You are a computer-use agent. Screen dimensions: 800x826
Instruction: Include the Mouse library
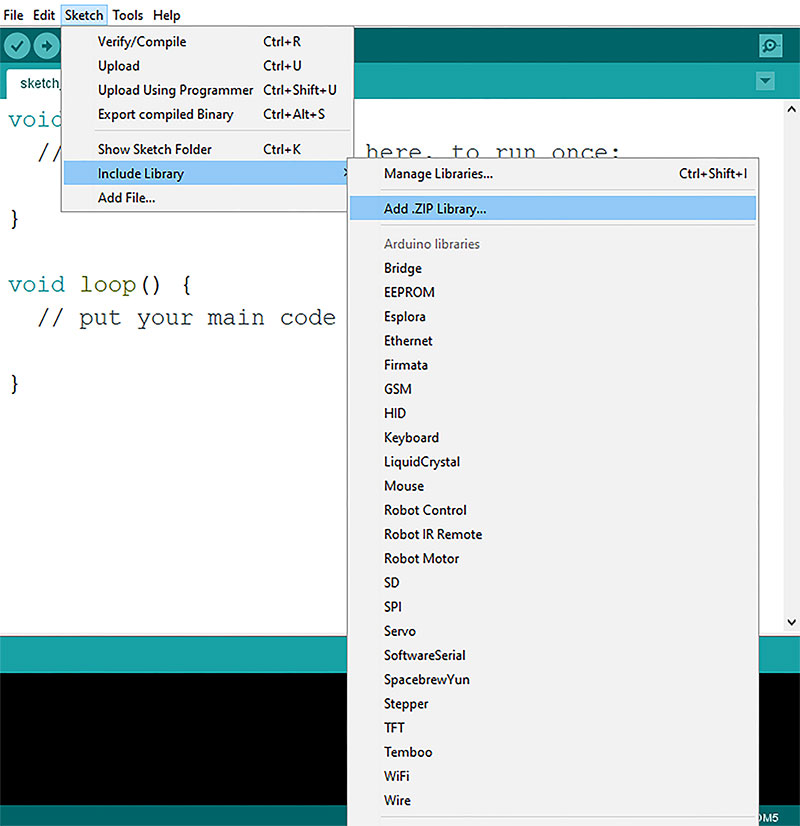pos(553,486)
